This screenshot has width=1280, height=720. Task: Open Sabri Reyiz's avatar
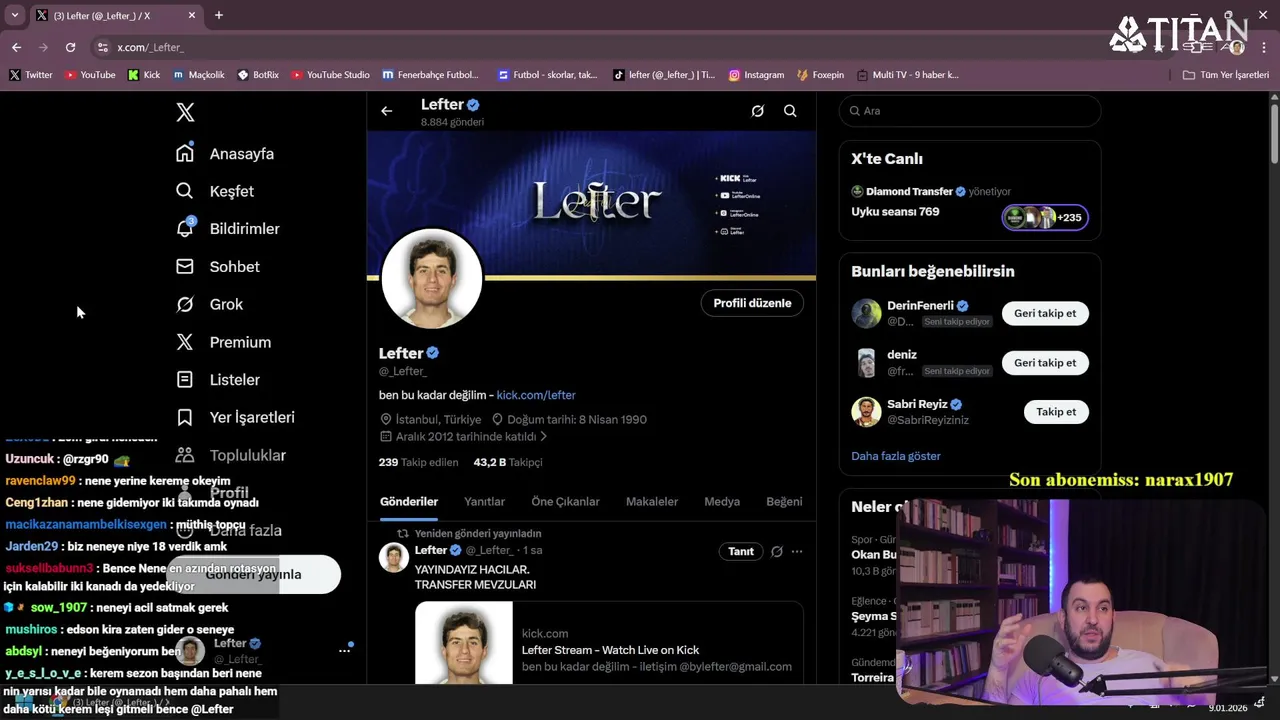(x=866, y=412)
